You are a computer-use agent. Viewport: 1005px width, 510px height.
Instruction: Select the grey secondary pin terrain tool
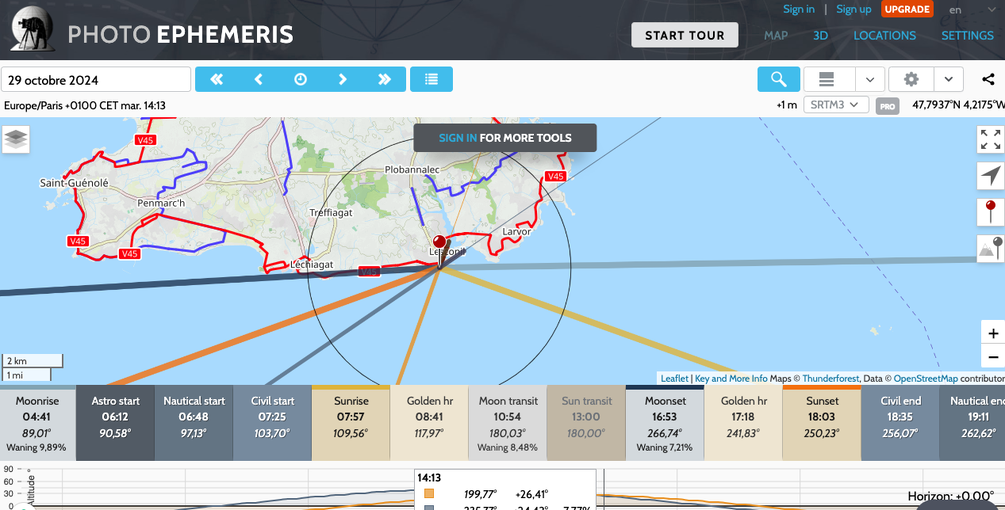click(990, 249)
